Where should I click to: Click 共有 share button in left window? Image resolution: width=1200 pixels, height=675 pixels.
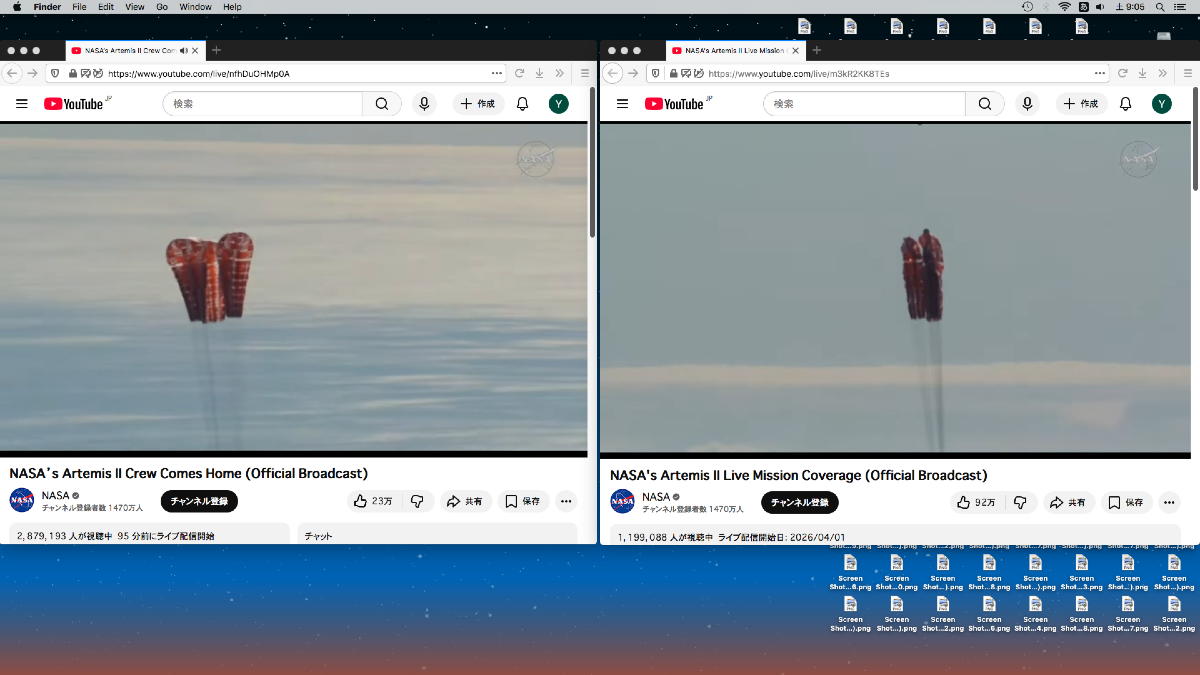pyautogui.click(x=465, y=501)
